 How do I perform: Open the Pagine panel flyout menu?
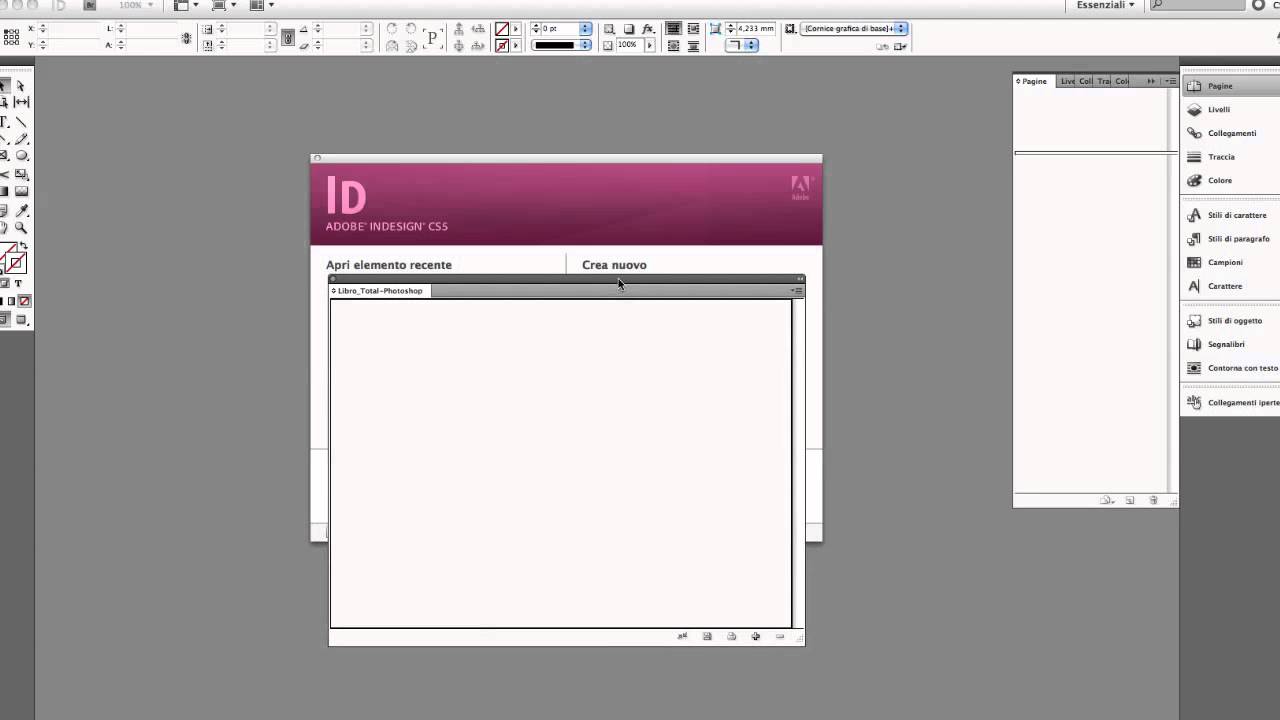coord(1171,81)
